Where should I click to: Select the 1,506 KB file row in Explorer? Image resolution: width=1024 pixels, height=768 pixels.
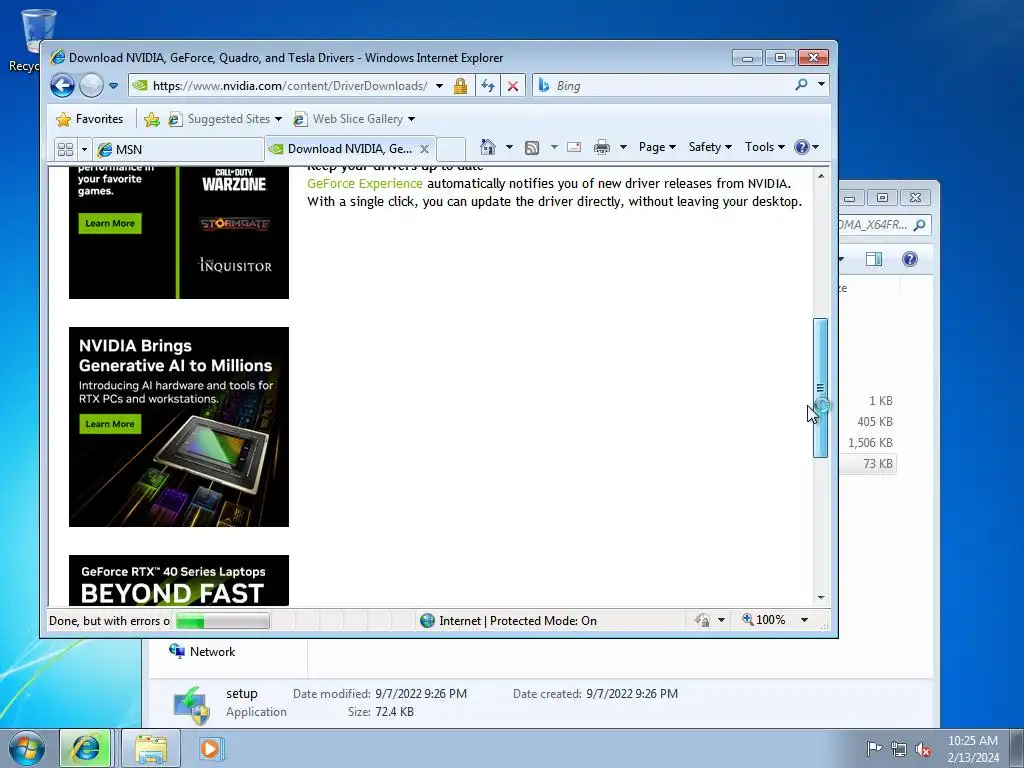point(868,443)
